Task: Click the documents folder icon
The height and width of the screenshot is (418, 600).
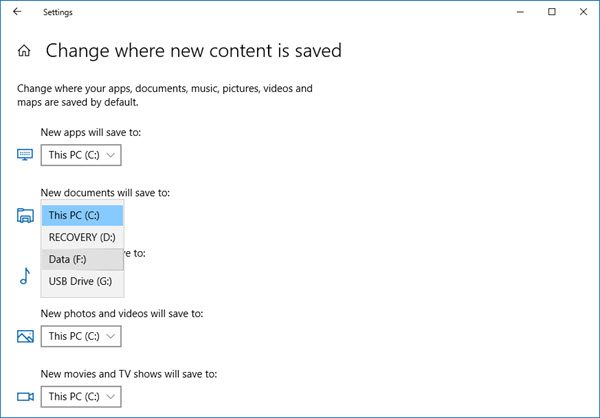Action: pos(25,215)
